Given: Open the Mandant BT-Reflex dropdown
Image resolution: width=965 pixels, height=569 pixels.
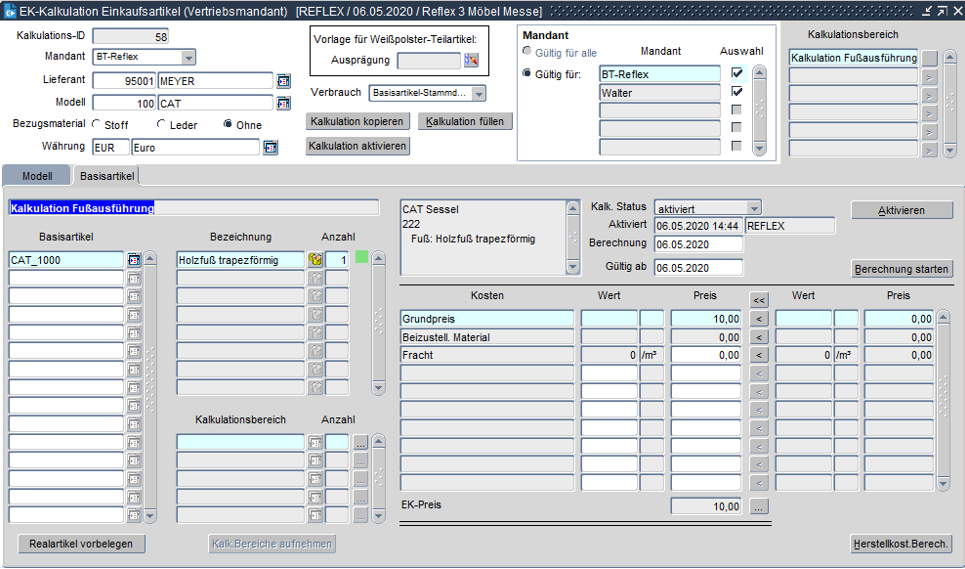Looking at the screenshot, I should click(x=188, y=58).
